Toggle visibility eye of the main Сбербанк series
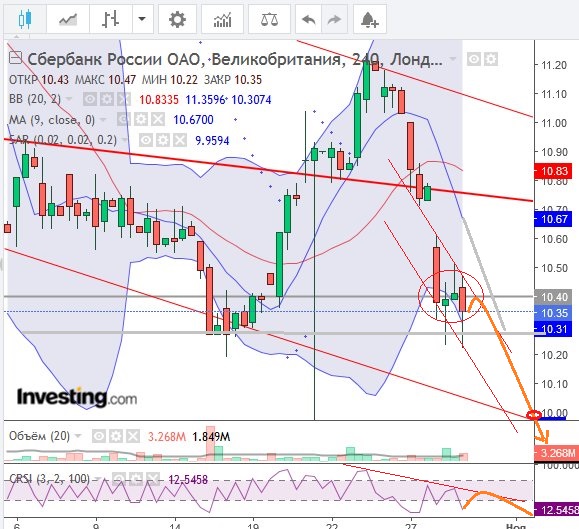This screenshot has width=579, height=529. click(473, 59)
